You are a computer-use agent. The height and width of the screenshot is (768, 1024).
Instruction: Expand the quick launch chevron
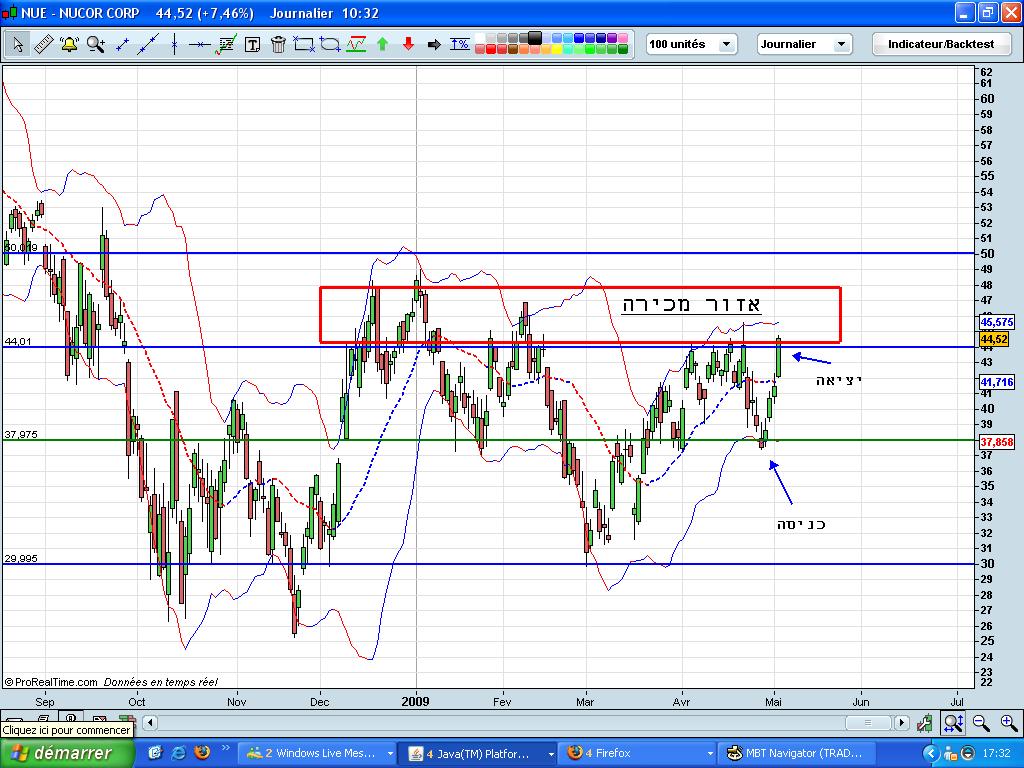[x=226, y=748]
